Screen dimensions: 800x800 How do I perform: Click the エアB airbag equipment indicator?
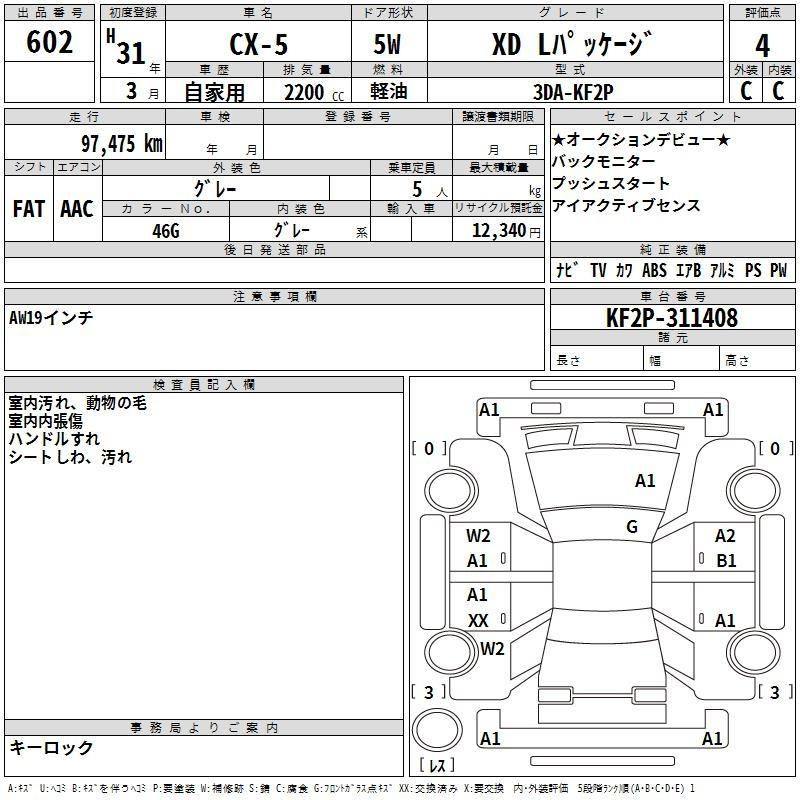tap(687, 270)
